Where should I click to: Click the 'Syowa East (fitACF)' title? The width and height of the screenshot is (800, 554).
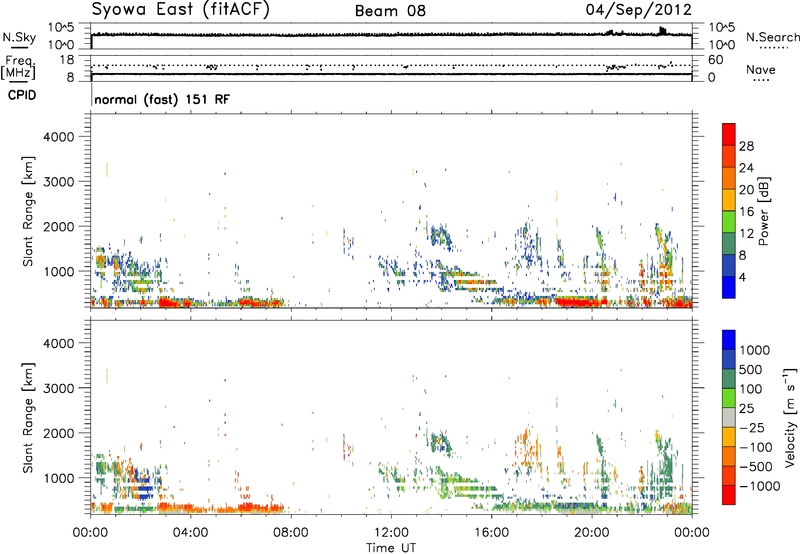[x=181, y=10]
